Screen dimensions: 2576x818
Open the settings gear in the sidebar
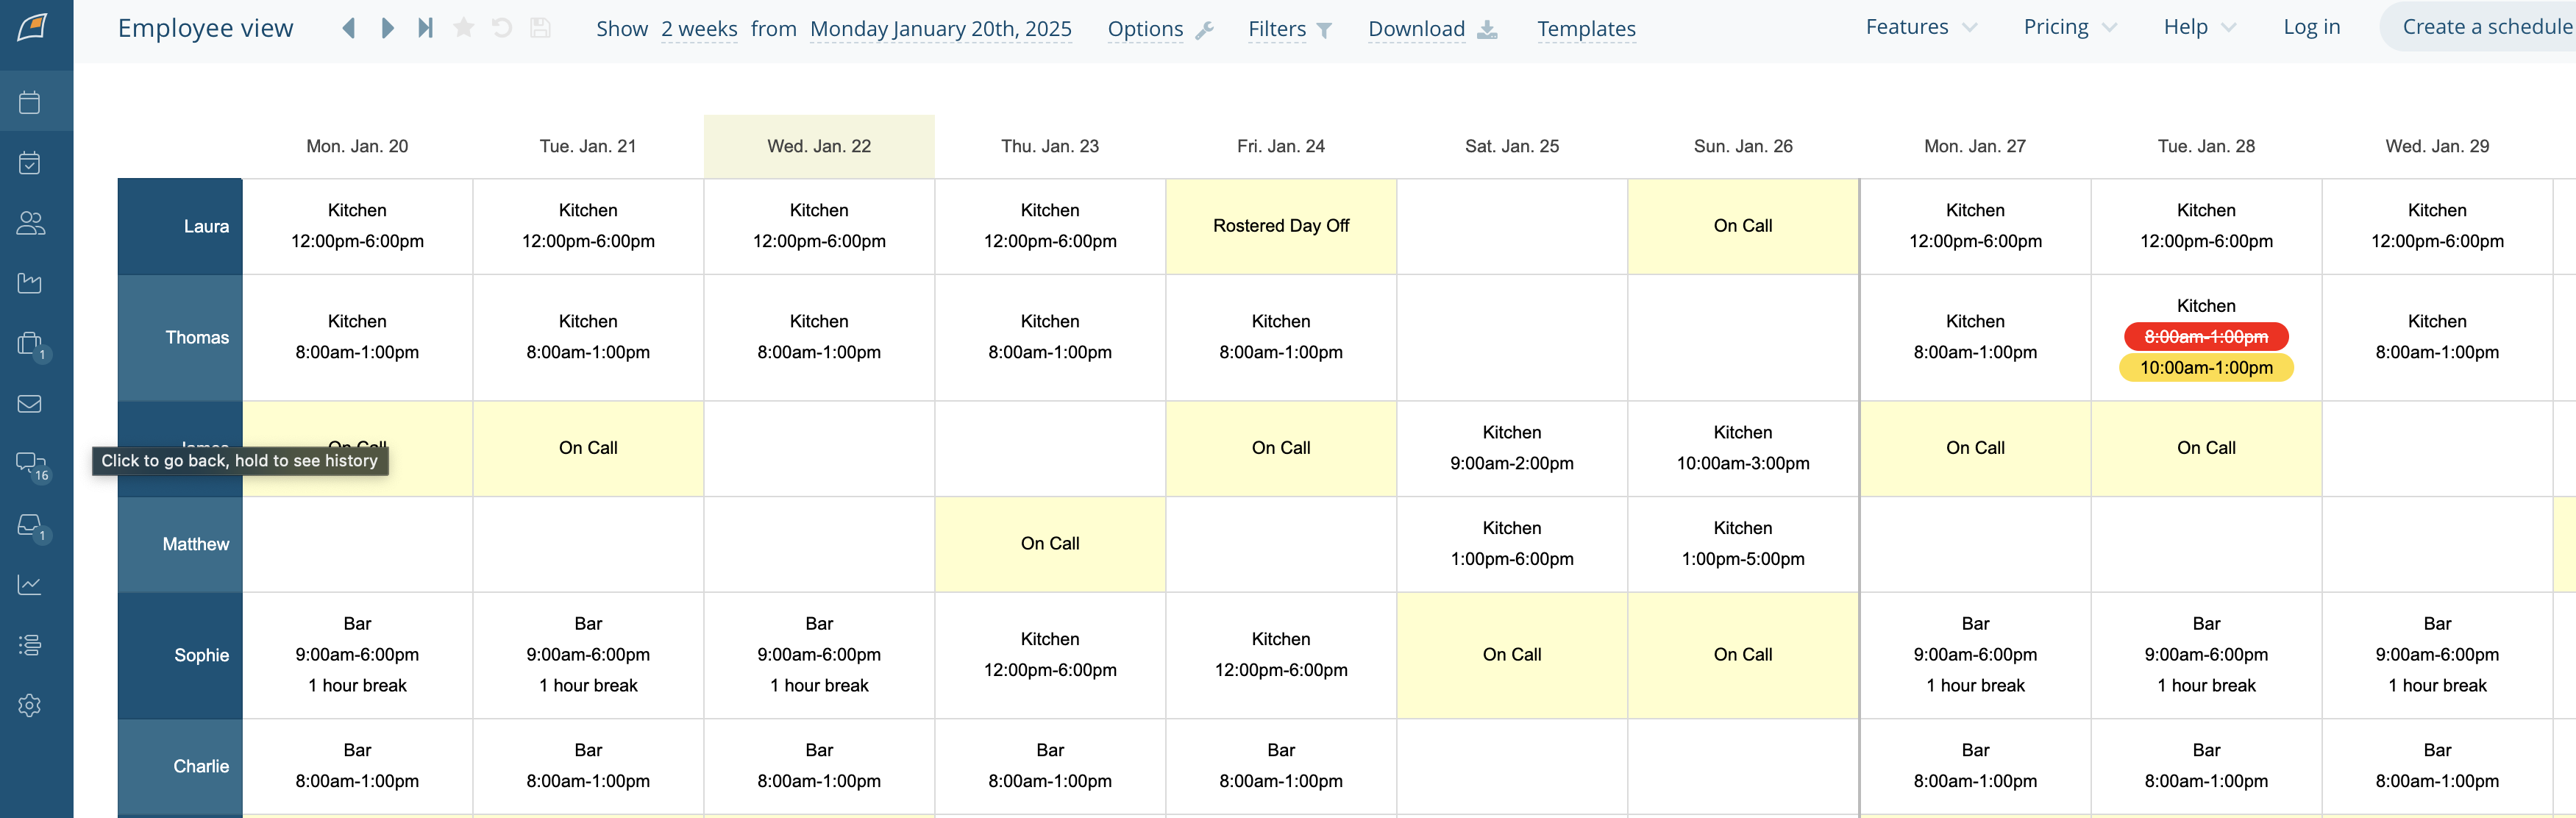[x=30, y=705]
